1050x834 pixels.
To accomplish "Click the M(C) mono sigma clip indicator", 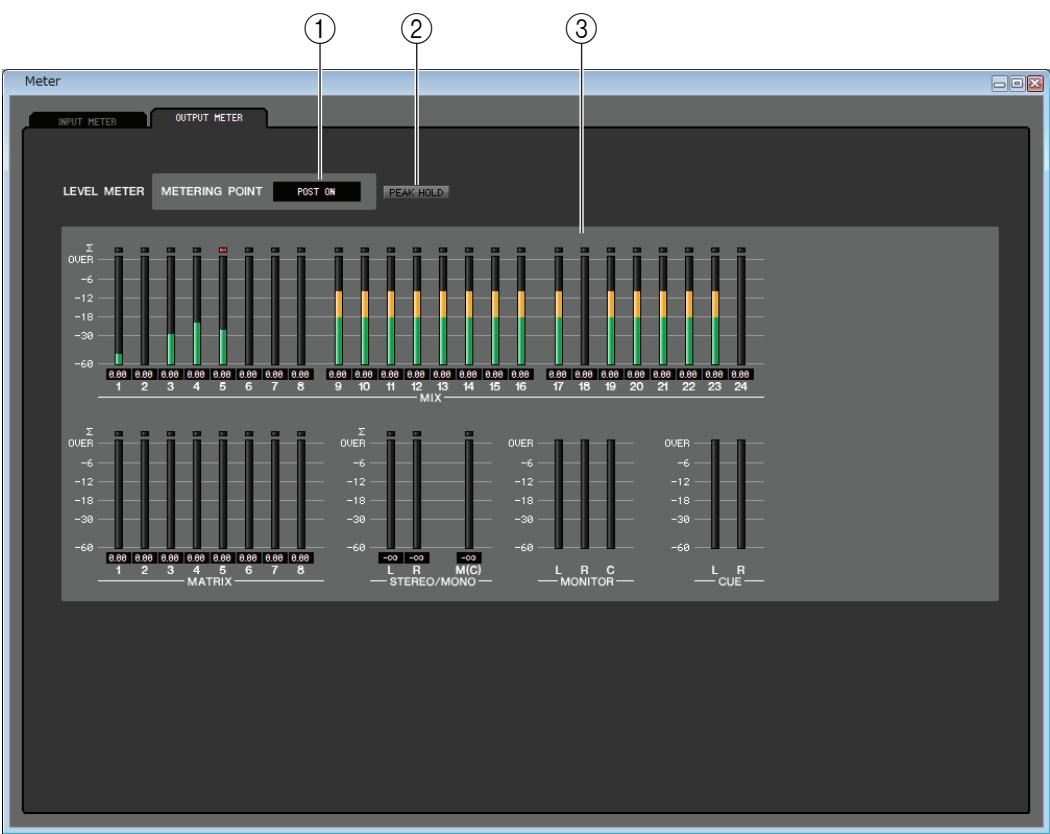I will 469,433.
